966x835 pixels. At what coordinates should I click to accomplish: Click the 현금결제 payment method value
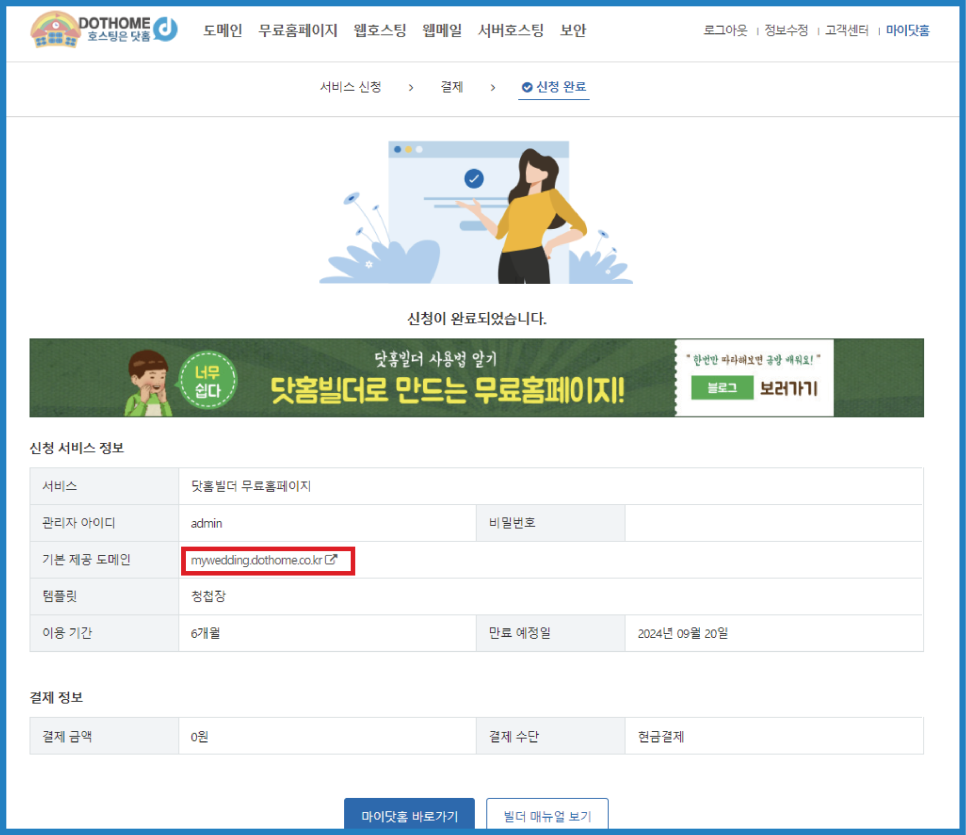[x=660, y=736]
